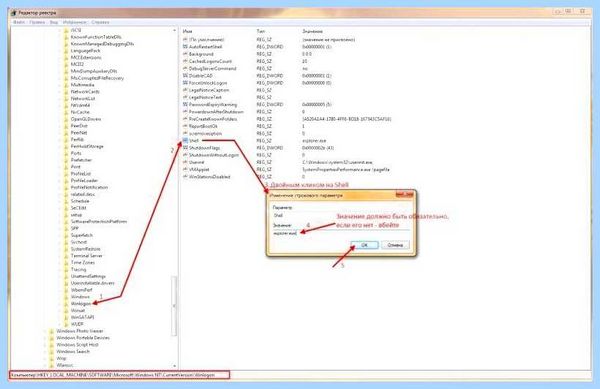
Task: Click the DWORD icon beside AutoRestartShell
Action: tap(185, 47)
